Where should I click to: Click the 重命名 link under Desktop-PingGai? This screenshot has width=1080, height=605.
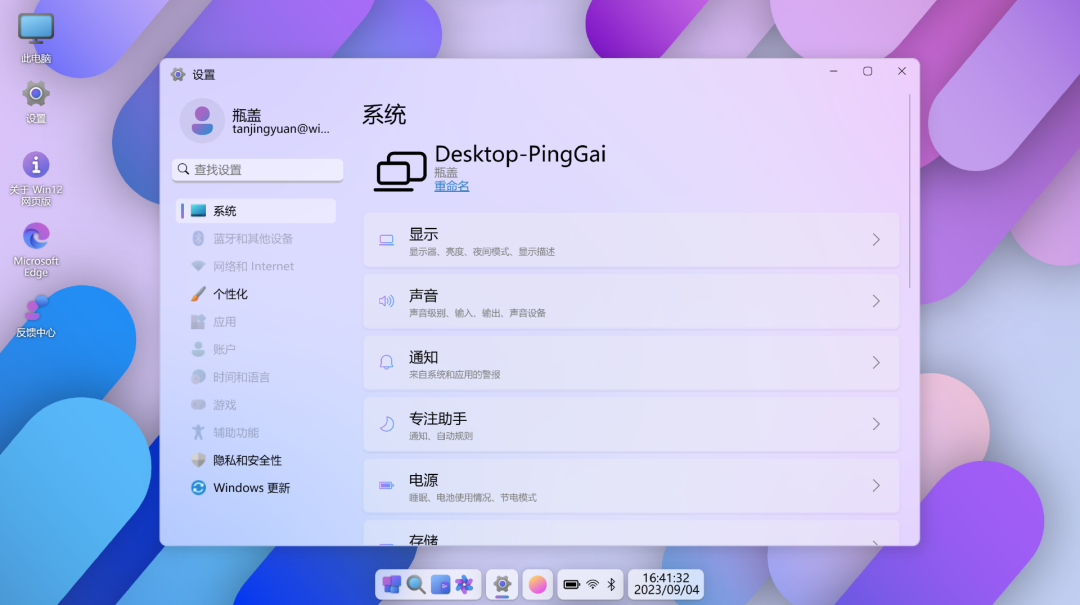coord(451,186)
